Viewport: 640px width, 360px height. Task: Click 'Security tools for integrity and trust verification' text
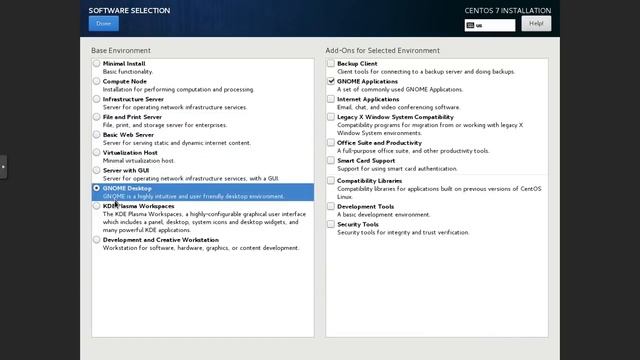403,233
